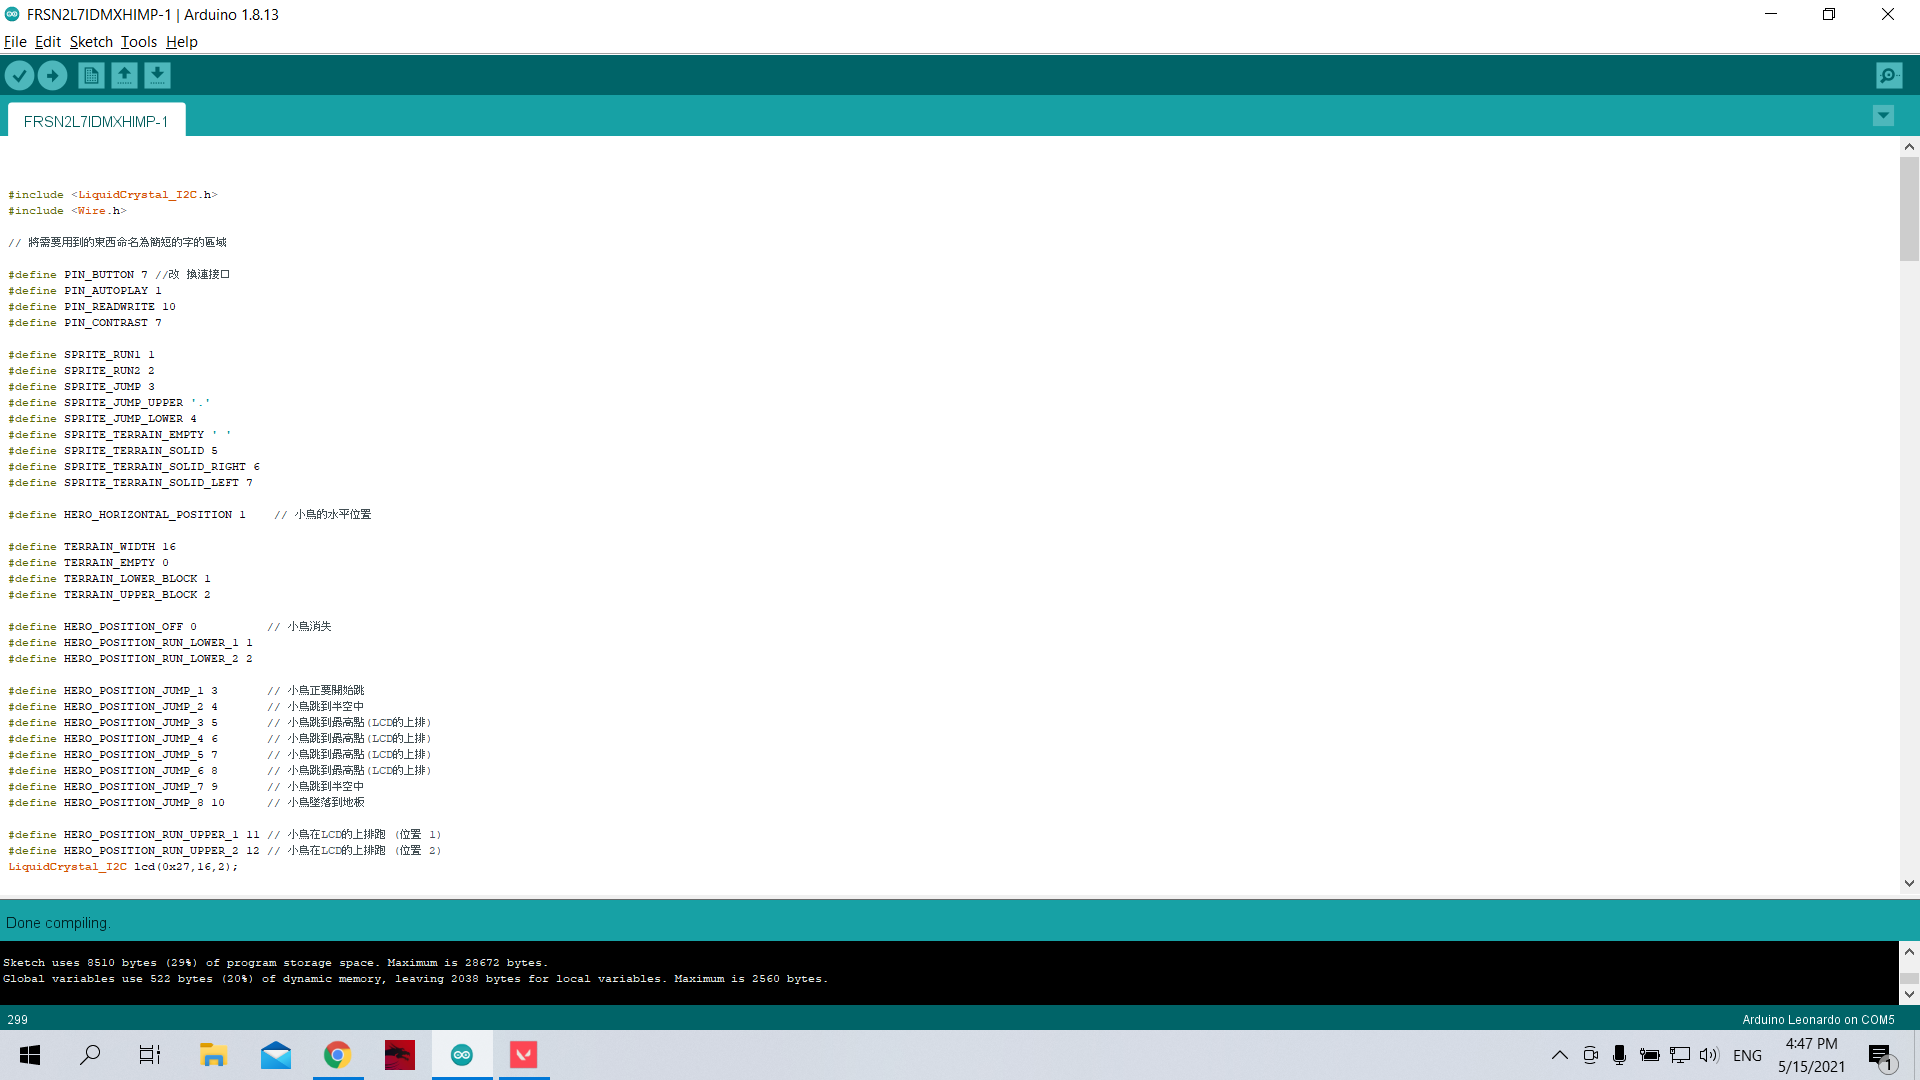The image size is (1920, 1080).
Task: Save the current sketch
Action: (x=158, y=75)
